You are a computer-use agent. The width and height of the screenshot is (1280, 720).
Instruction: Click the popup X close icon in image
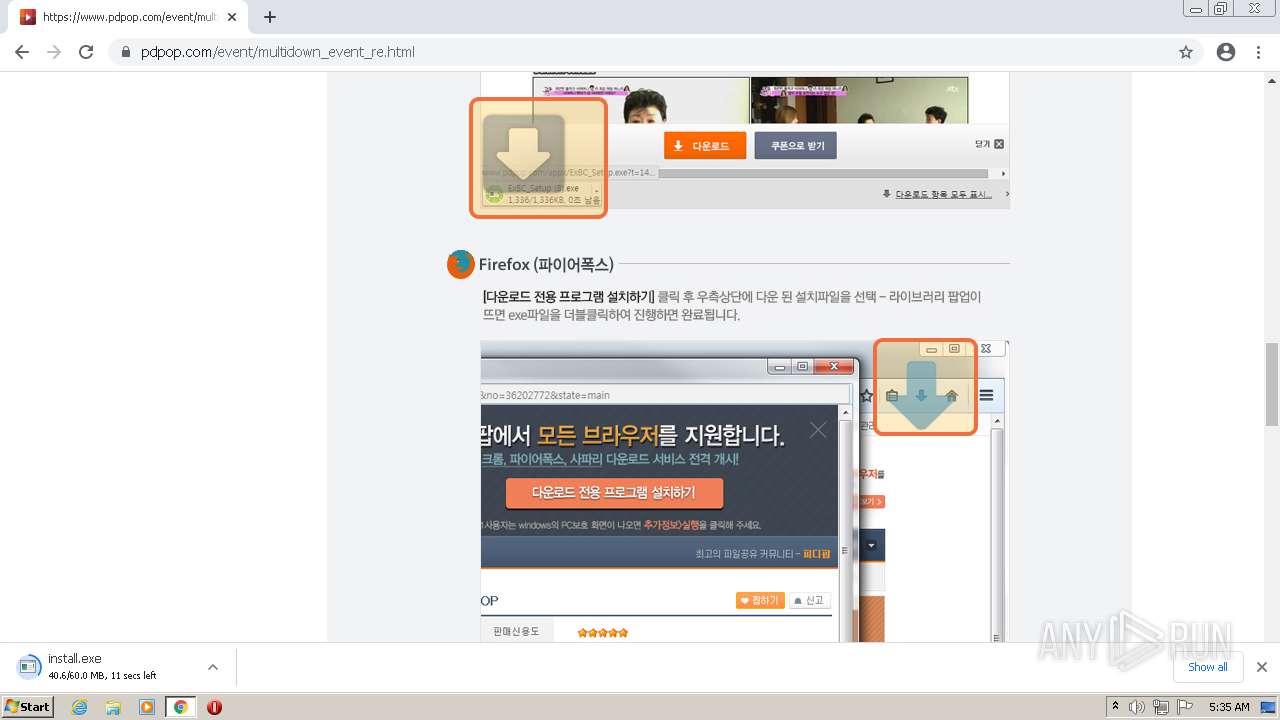coord(818,430)
